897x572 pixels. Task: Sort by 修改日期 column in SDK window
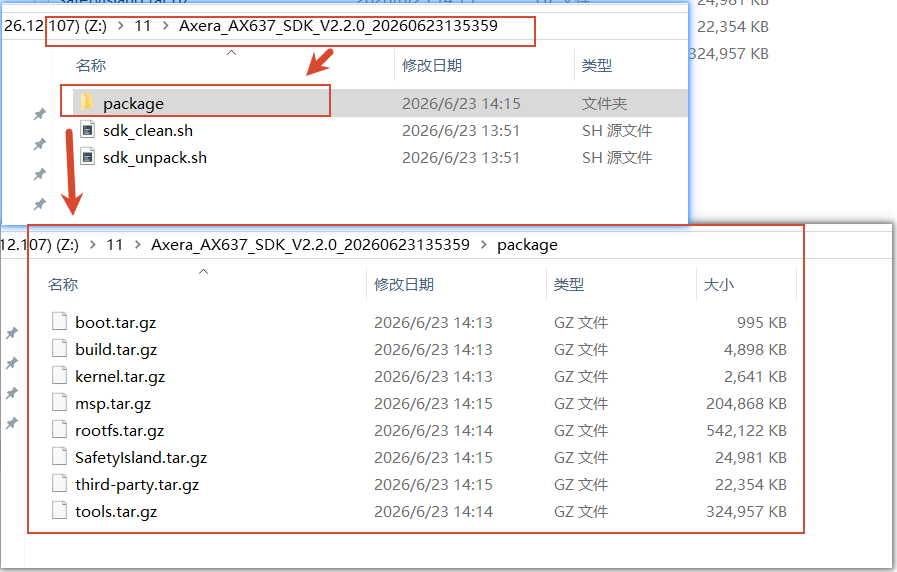(x=432, y=65)
